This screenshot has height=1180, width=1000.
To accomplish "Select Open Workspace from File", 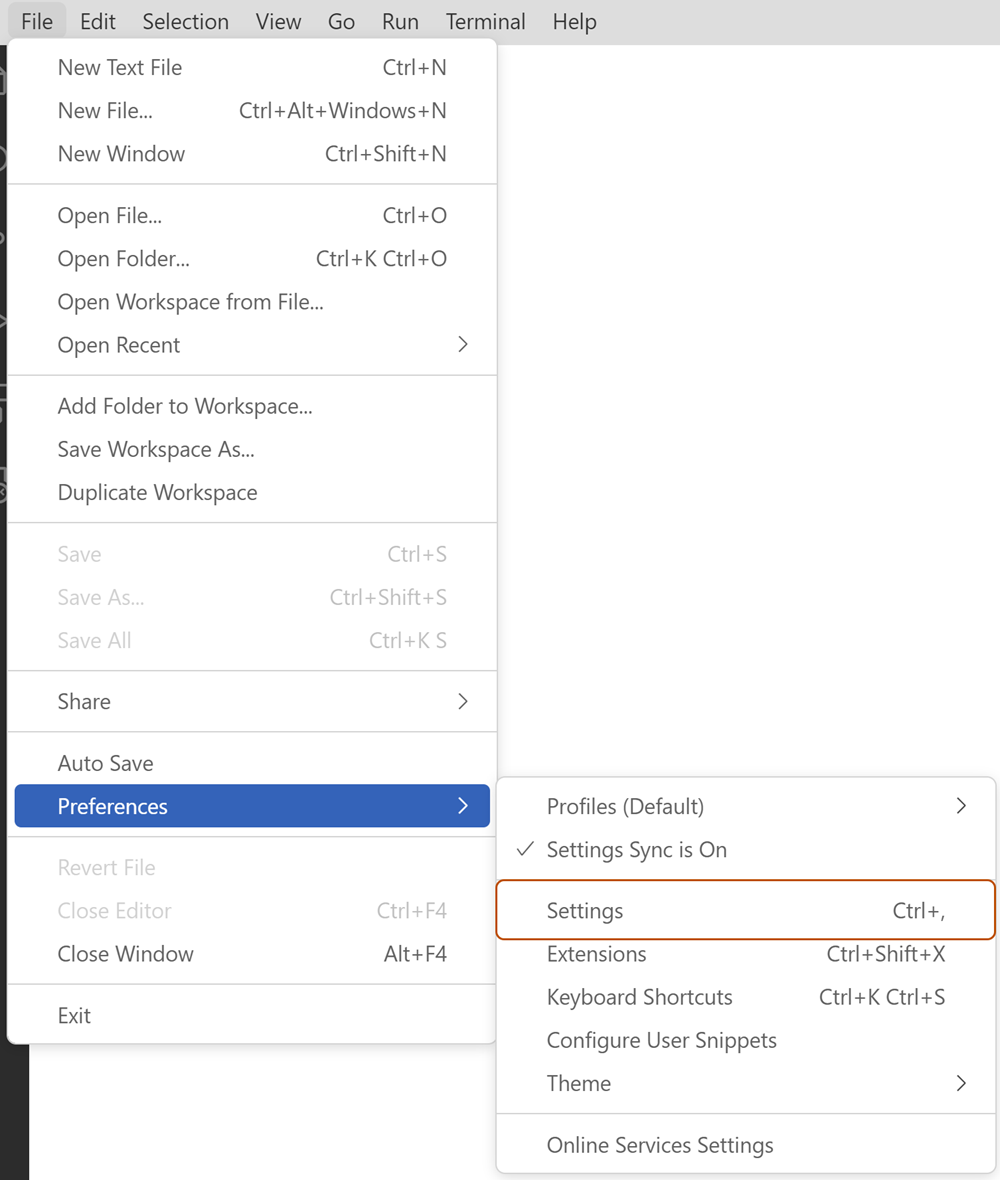I will (x=190, y=301).
